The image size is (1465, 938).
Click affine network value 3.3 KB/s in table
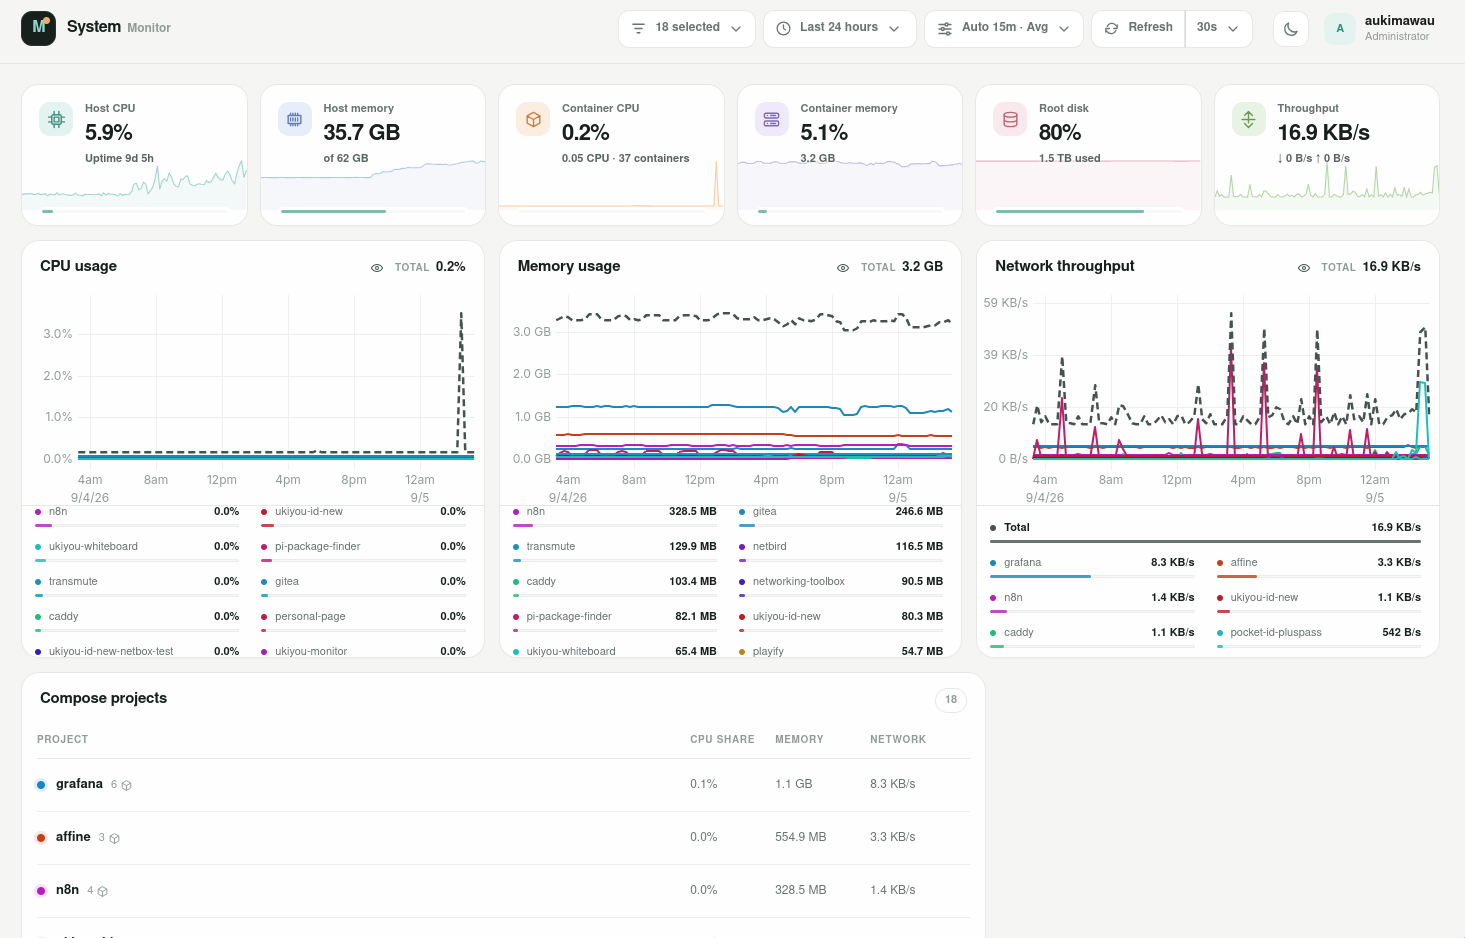(893, 837)
